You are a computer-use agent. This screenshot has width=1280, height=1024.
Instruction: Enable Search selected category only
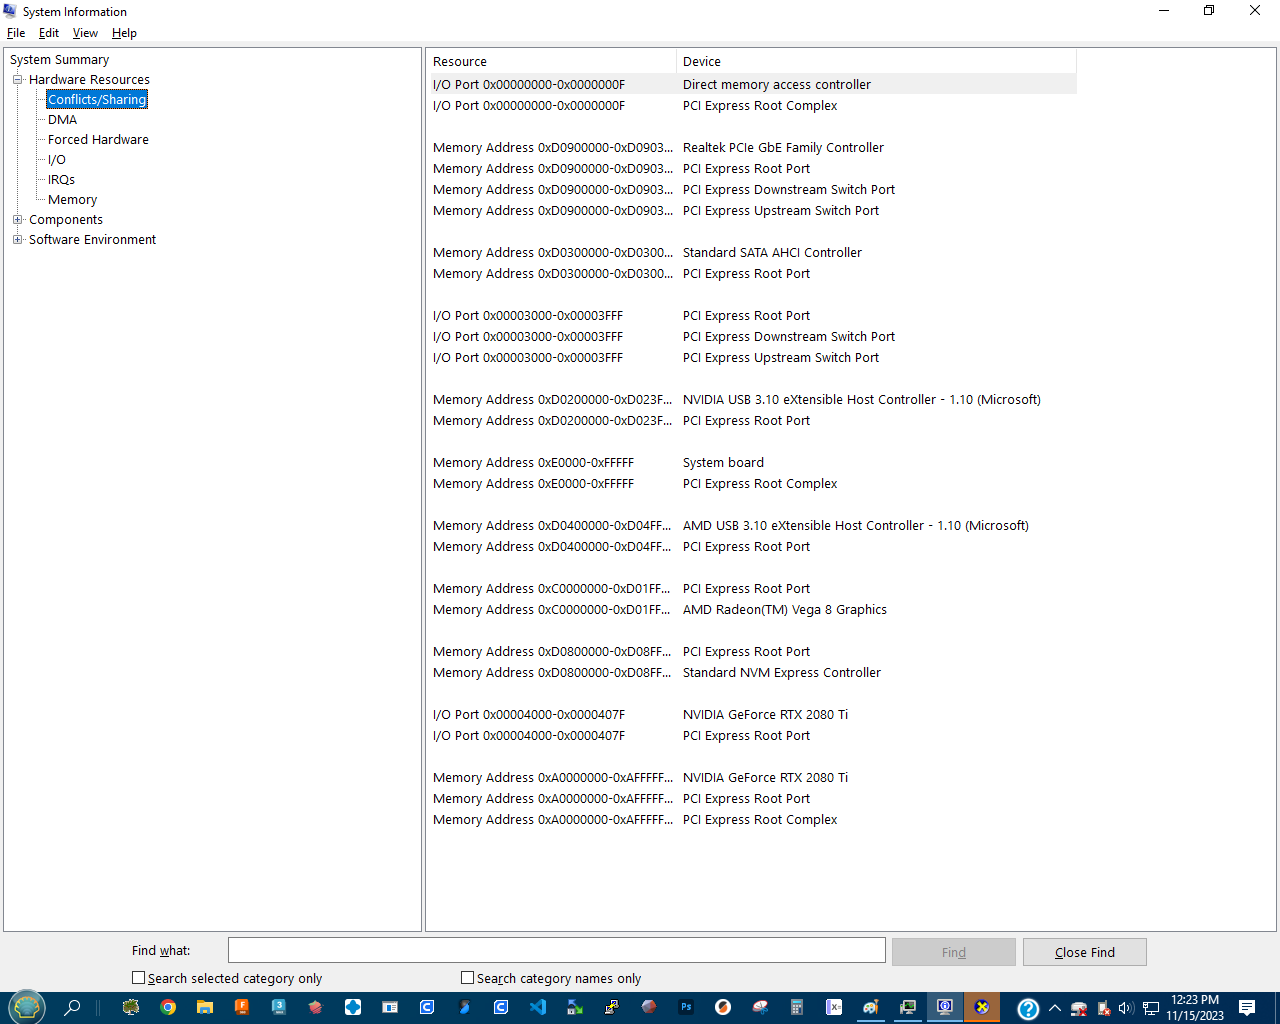tap(138, 977)
